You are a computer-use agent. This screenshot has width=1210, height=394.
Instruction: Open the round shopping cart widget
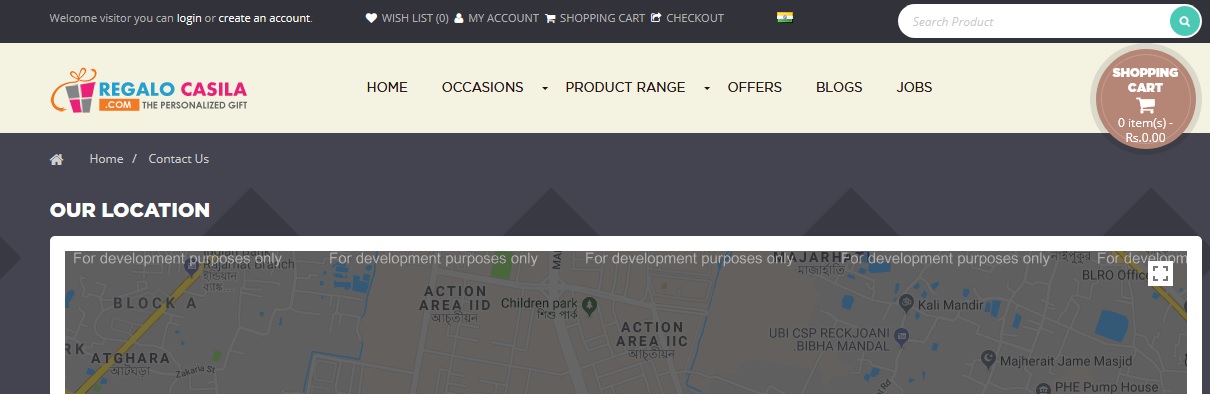[1145, 99]
